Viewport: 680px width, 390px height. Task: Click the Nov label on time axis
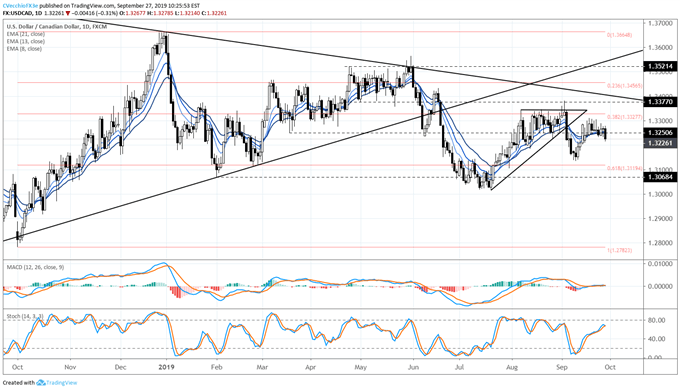(x=70, y=367)
